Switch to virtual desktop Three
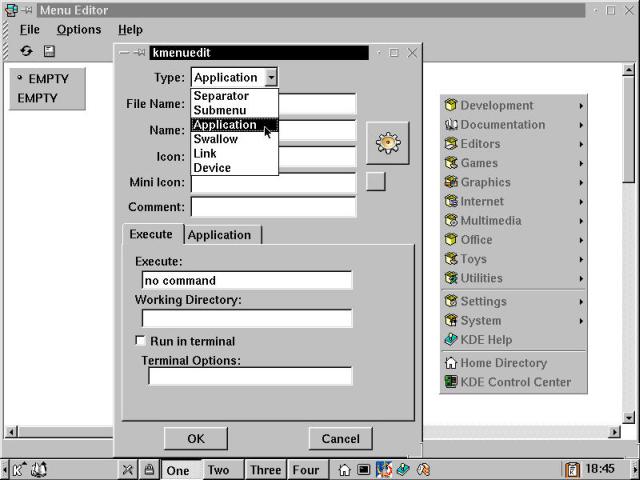 coord(265,470)
